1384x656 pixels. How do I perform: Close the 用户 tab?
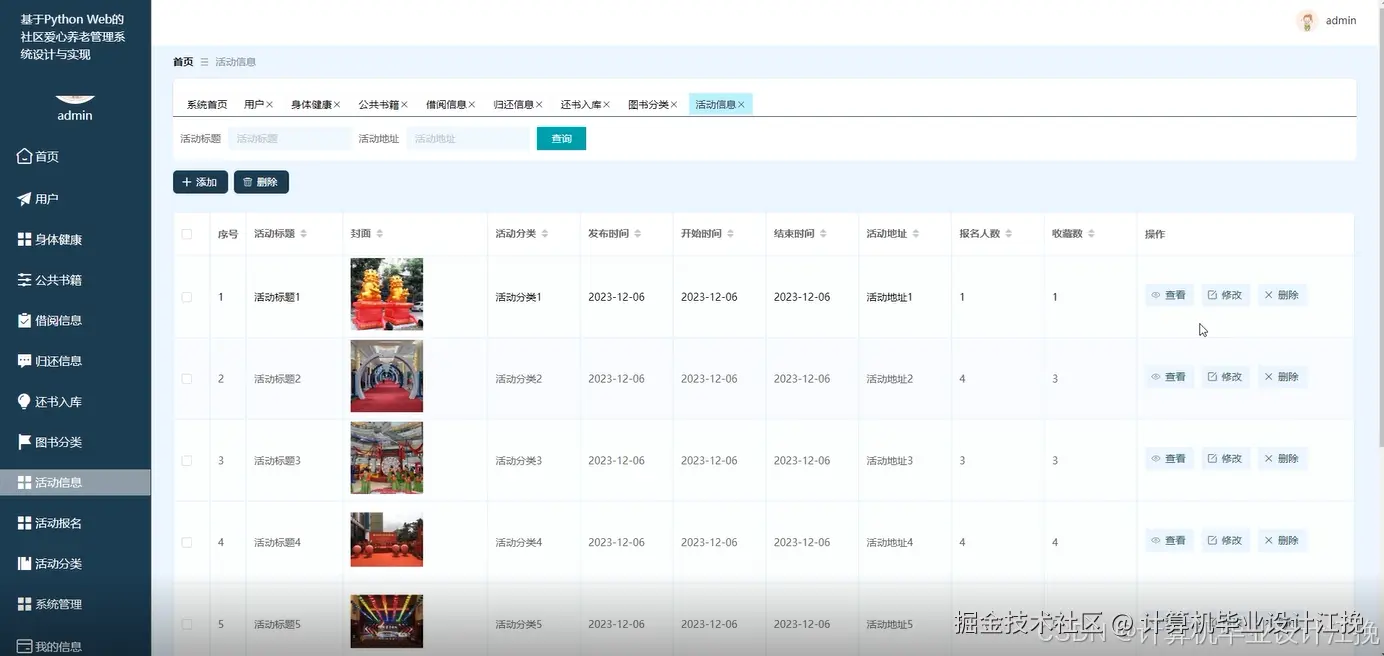tap(269, 105)
